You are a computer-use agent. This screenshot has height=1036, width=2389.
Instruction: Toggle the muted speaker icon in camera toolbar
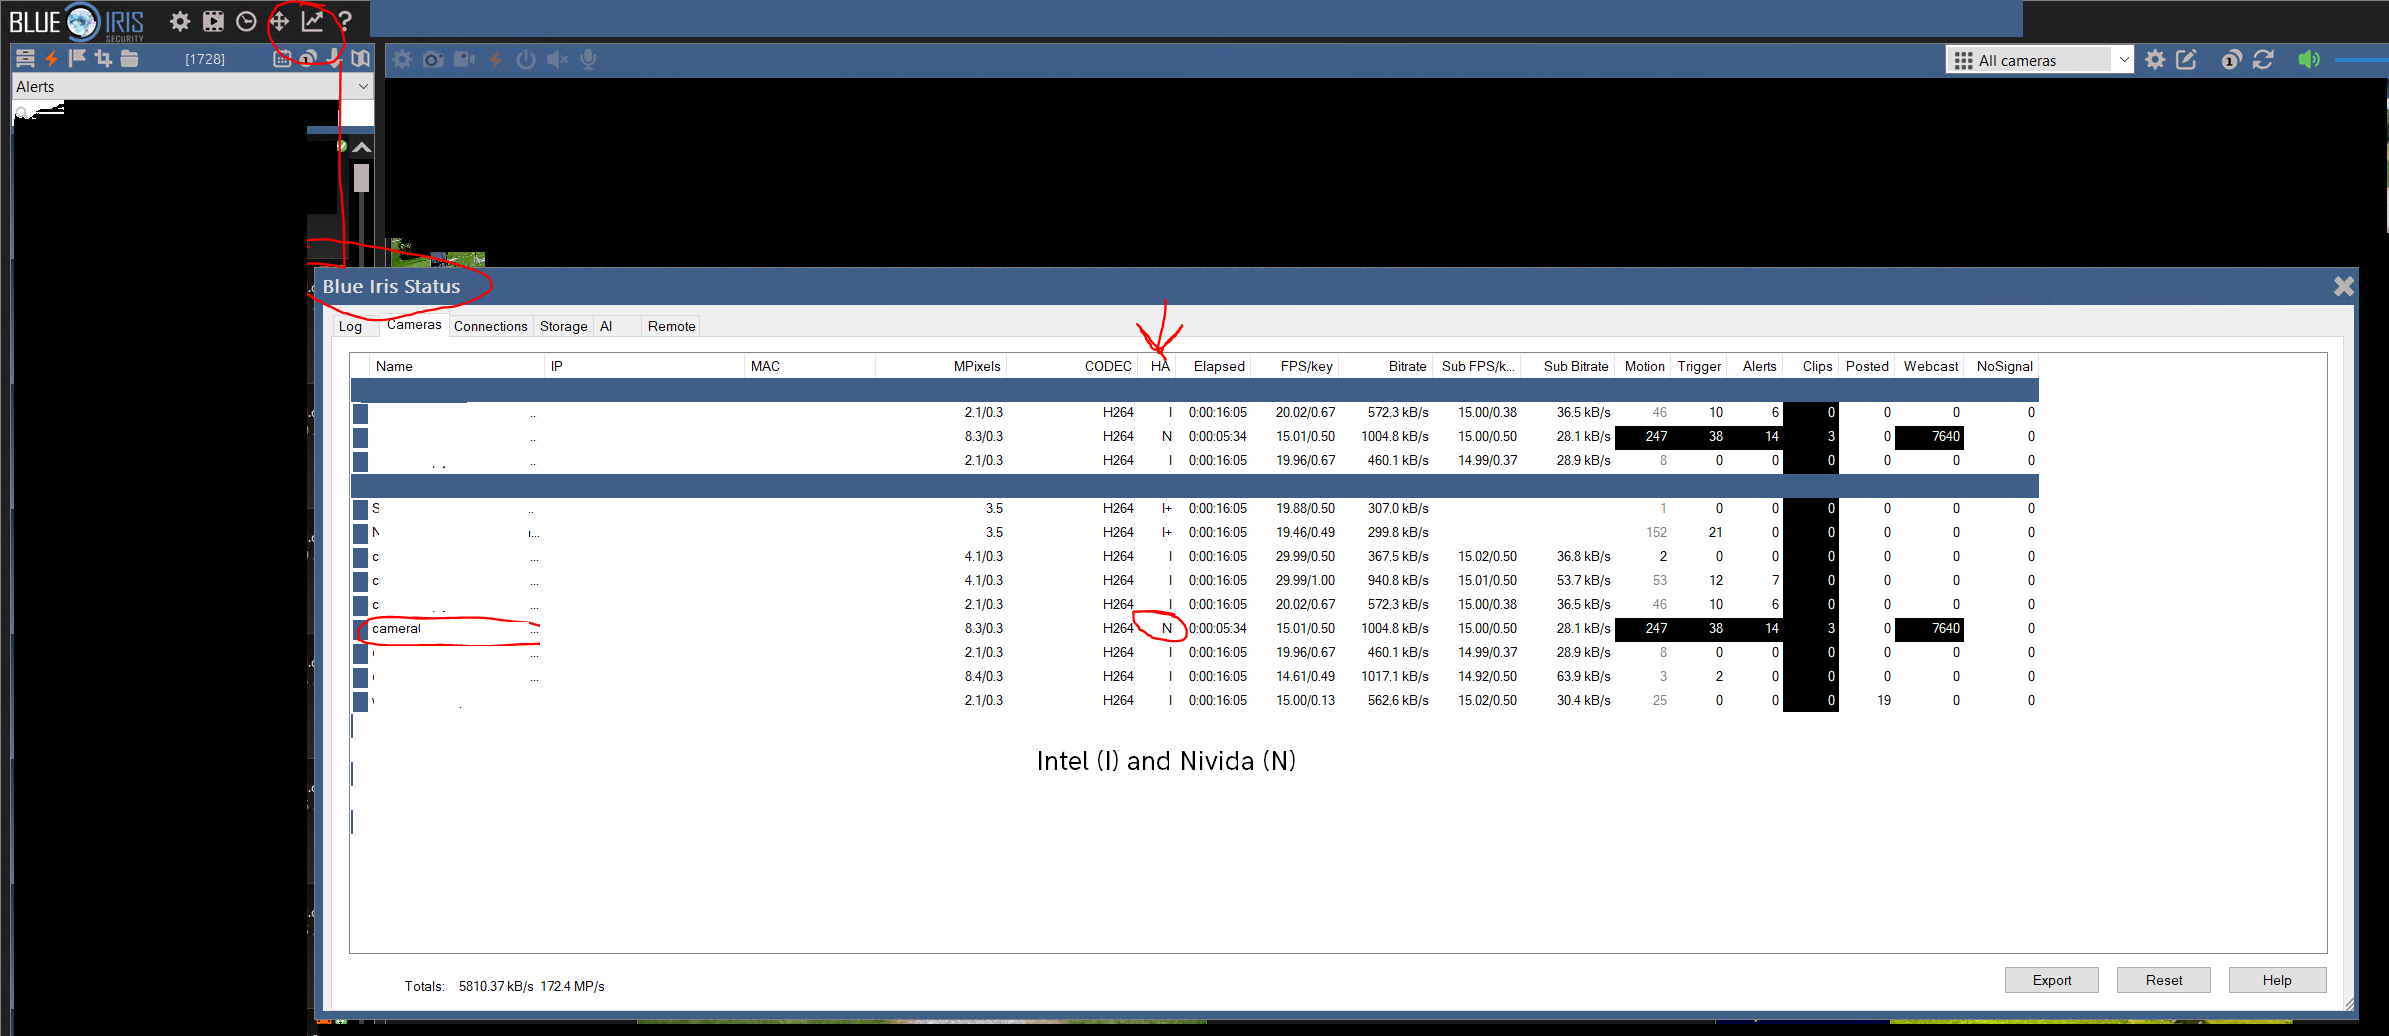(x=557, y=59)
